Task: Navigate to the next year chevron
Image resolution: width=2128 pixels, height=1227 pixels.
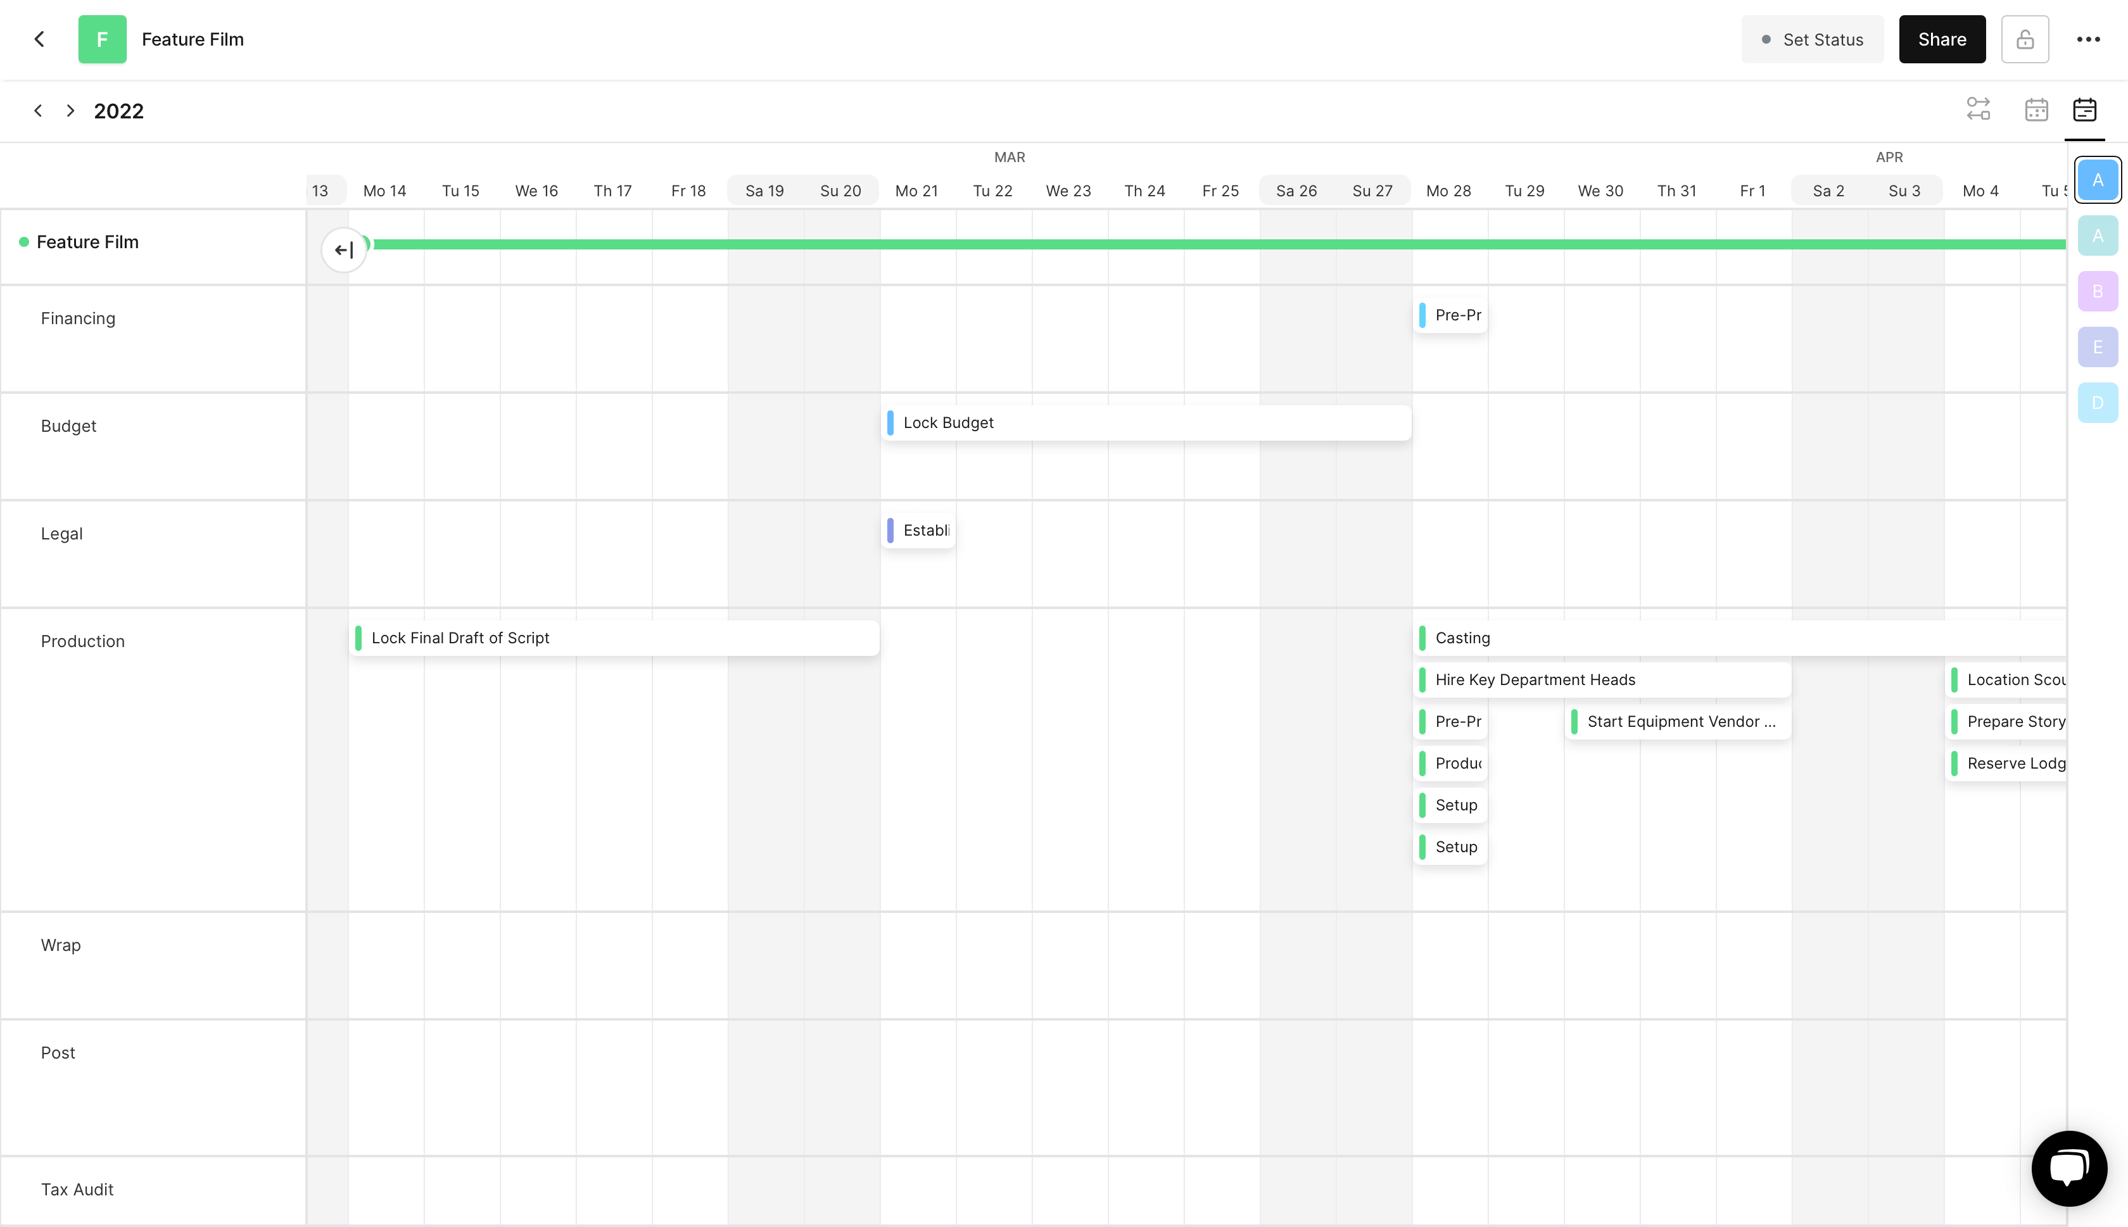Action: pos(70,110)
